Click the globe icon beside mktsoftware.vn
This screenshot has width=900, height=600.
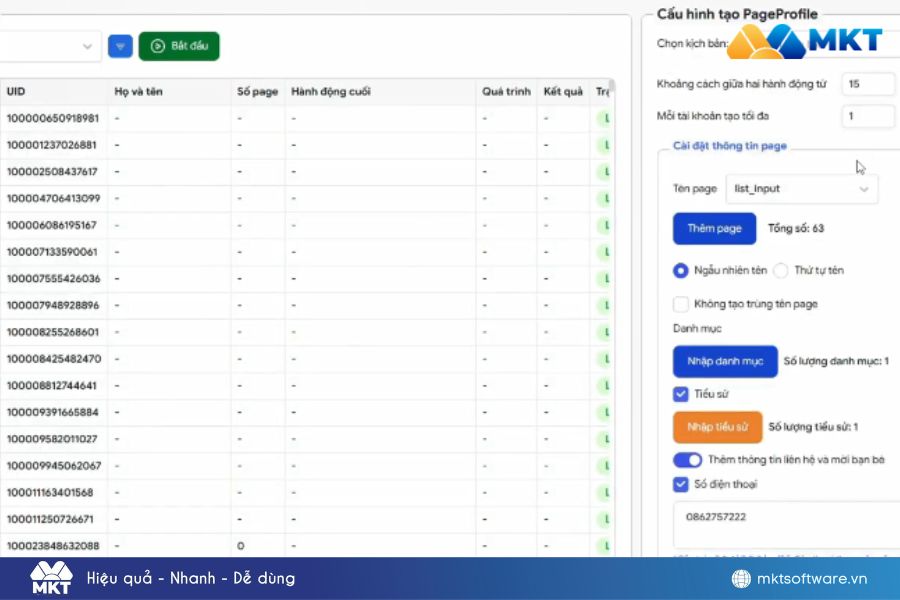click(x=740, y=579)
